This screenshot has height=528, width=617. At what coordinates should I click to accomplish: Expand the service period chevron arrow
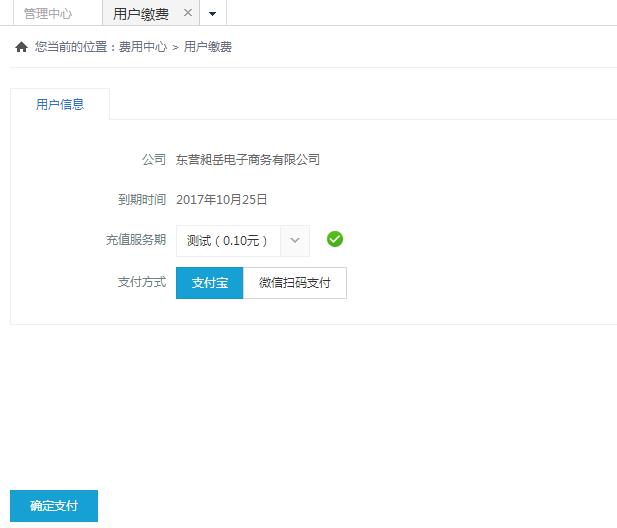(295, 240)
